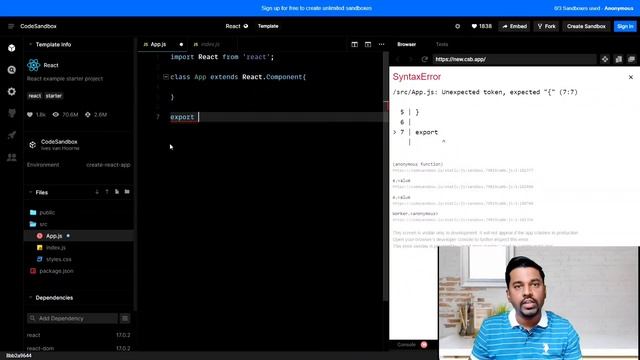
Task: Like the sandbox via heart 1838
Action: (482, 26)
